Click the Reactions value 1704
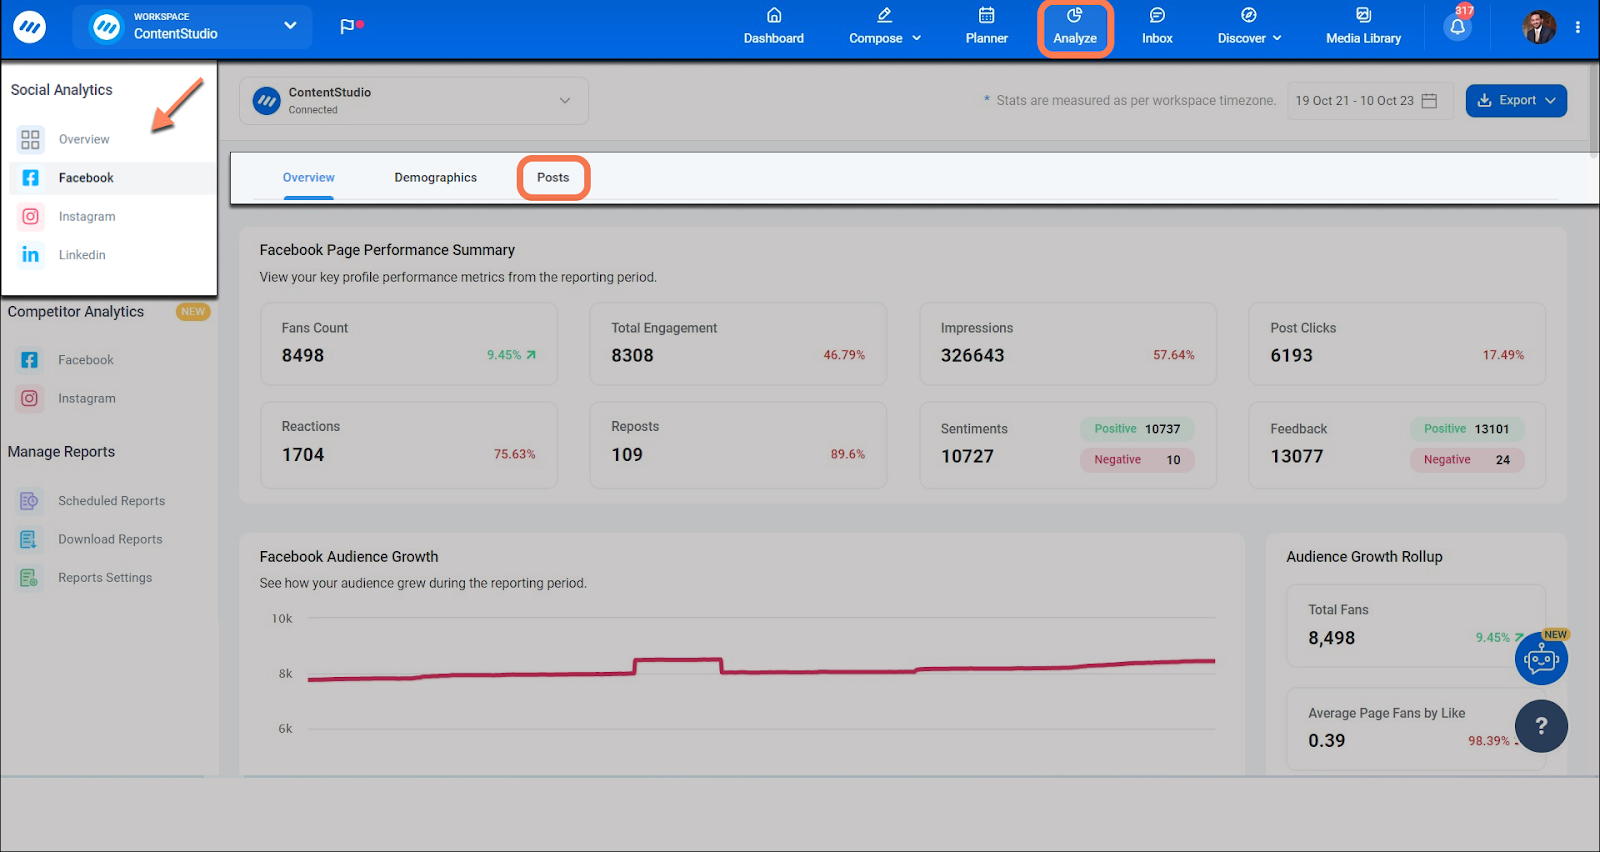Screen dimensions: 1600x852 (x=303, y=454)
